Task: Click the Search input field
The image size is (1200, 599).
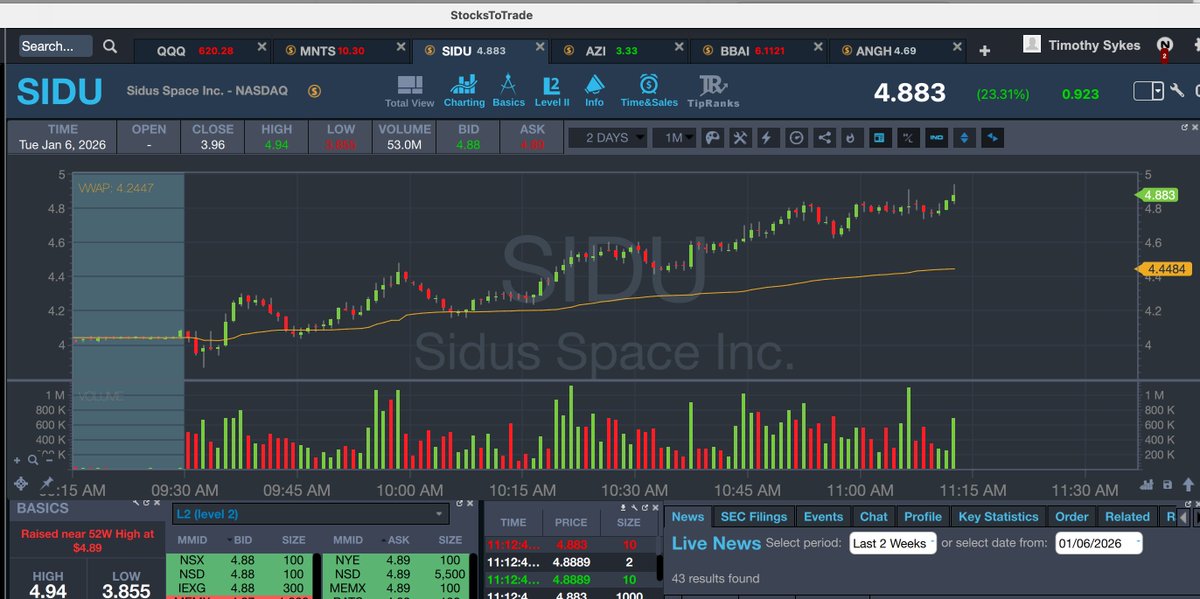Action: coord(56,46)
